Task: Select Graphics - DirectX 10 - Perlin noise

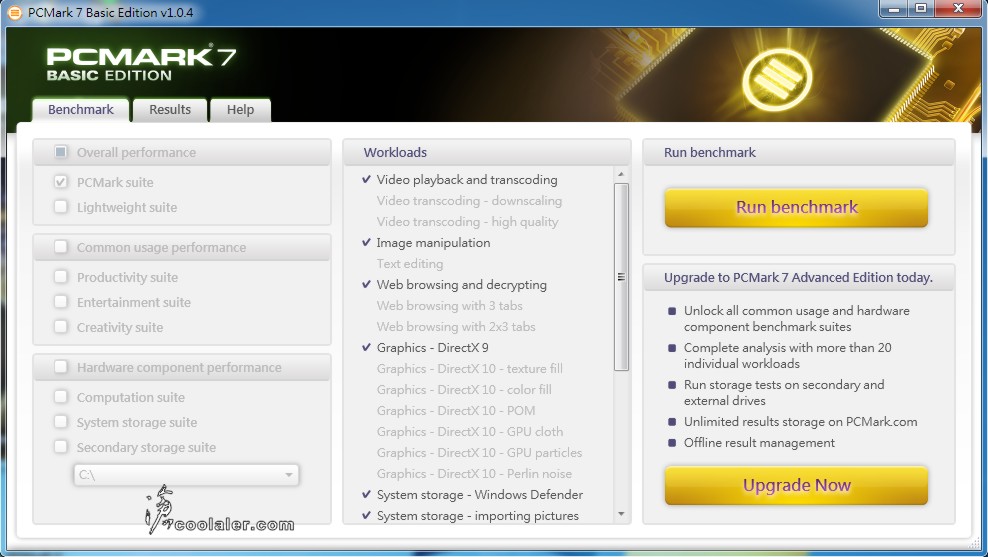Action: [474, 473]
